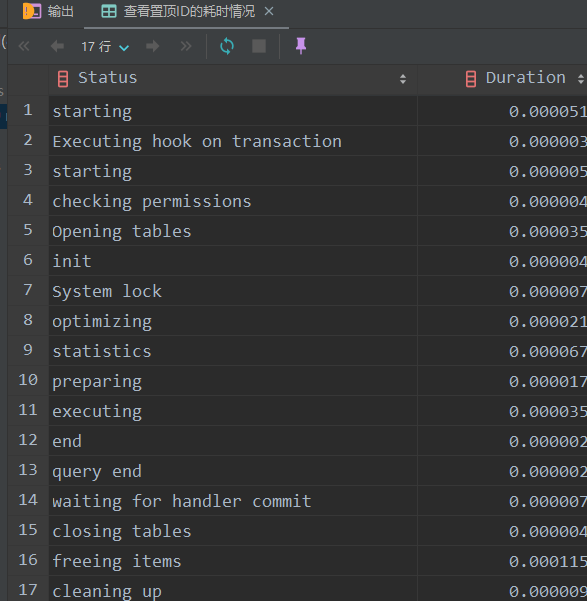The image size is (587, 601).
Task: Open the 输出 output tab
Action: point(48,11)
